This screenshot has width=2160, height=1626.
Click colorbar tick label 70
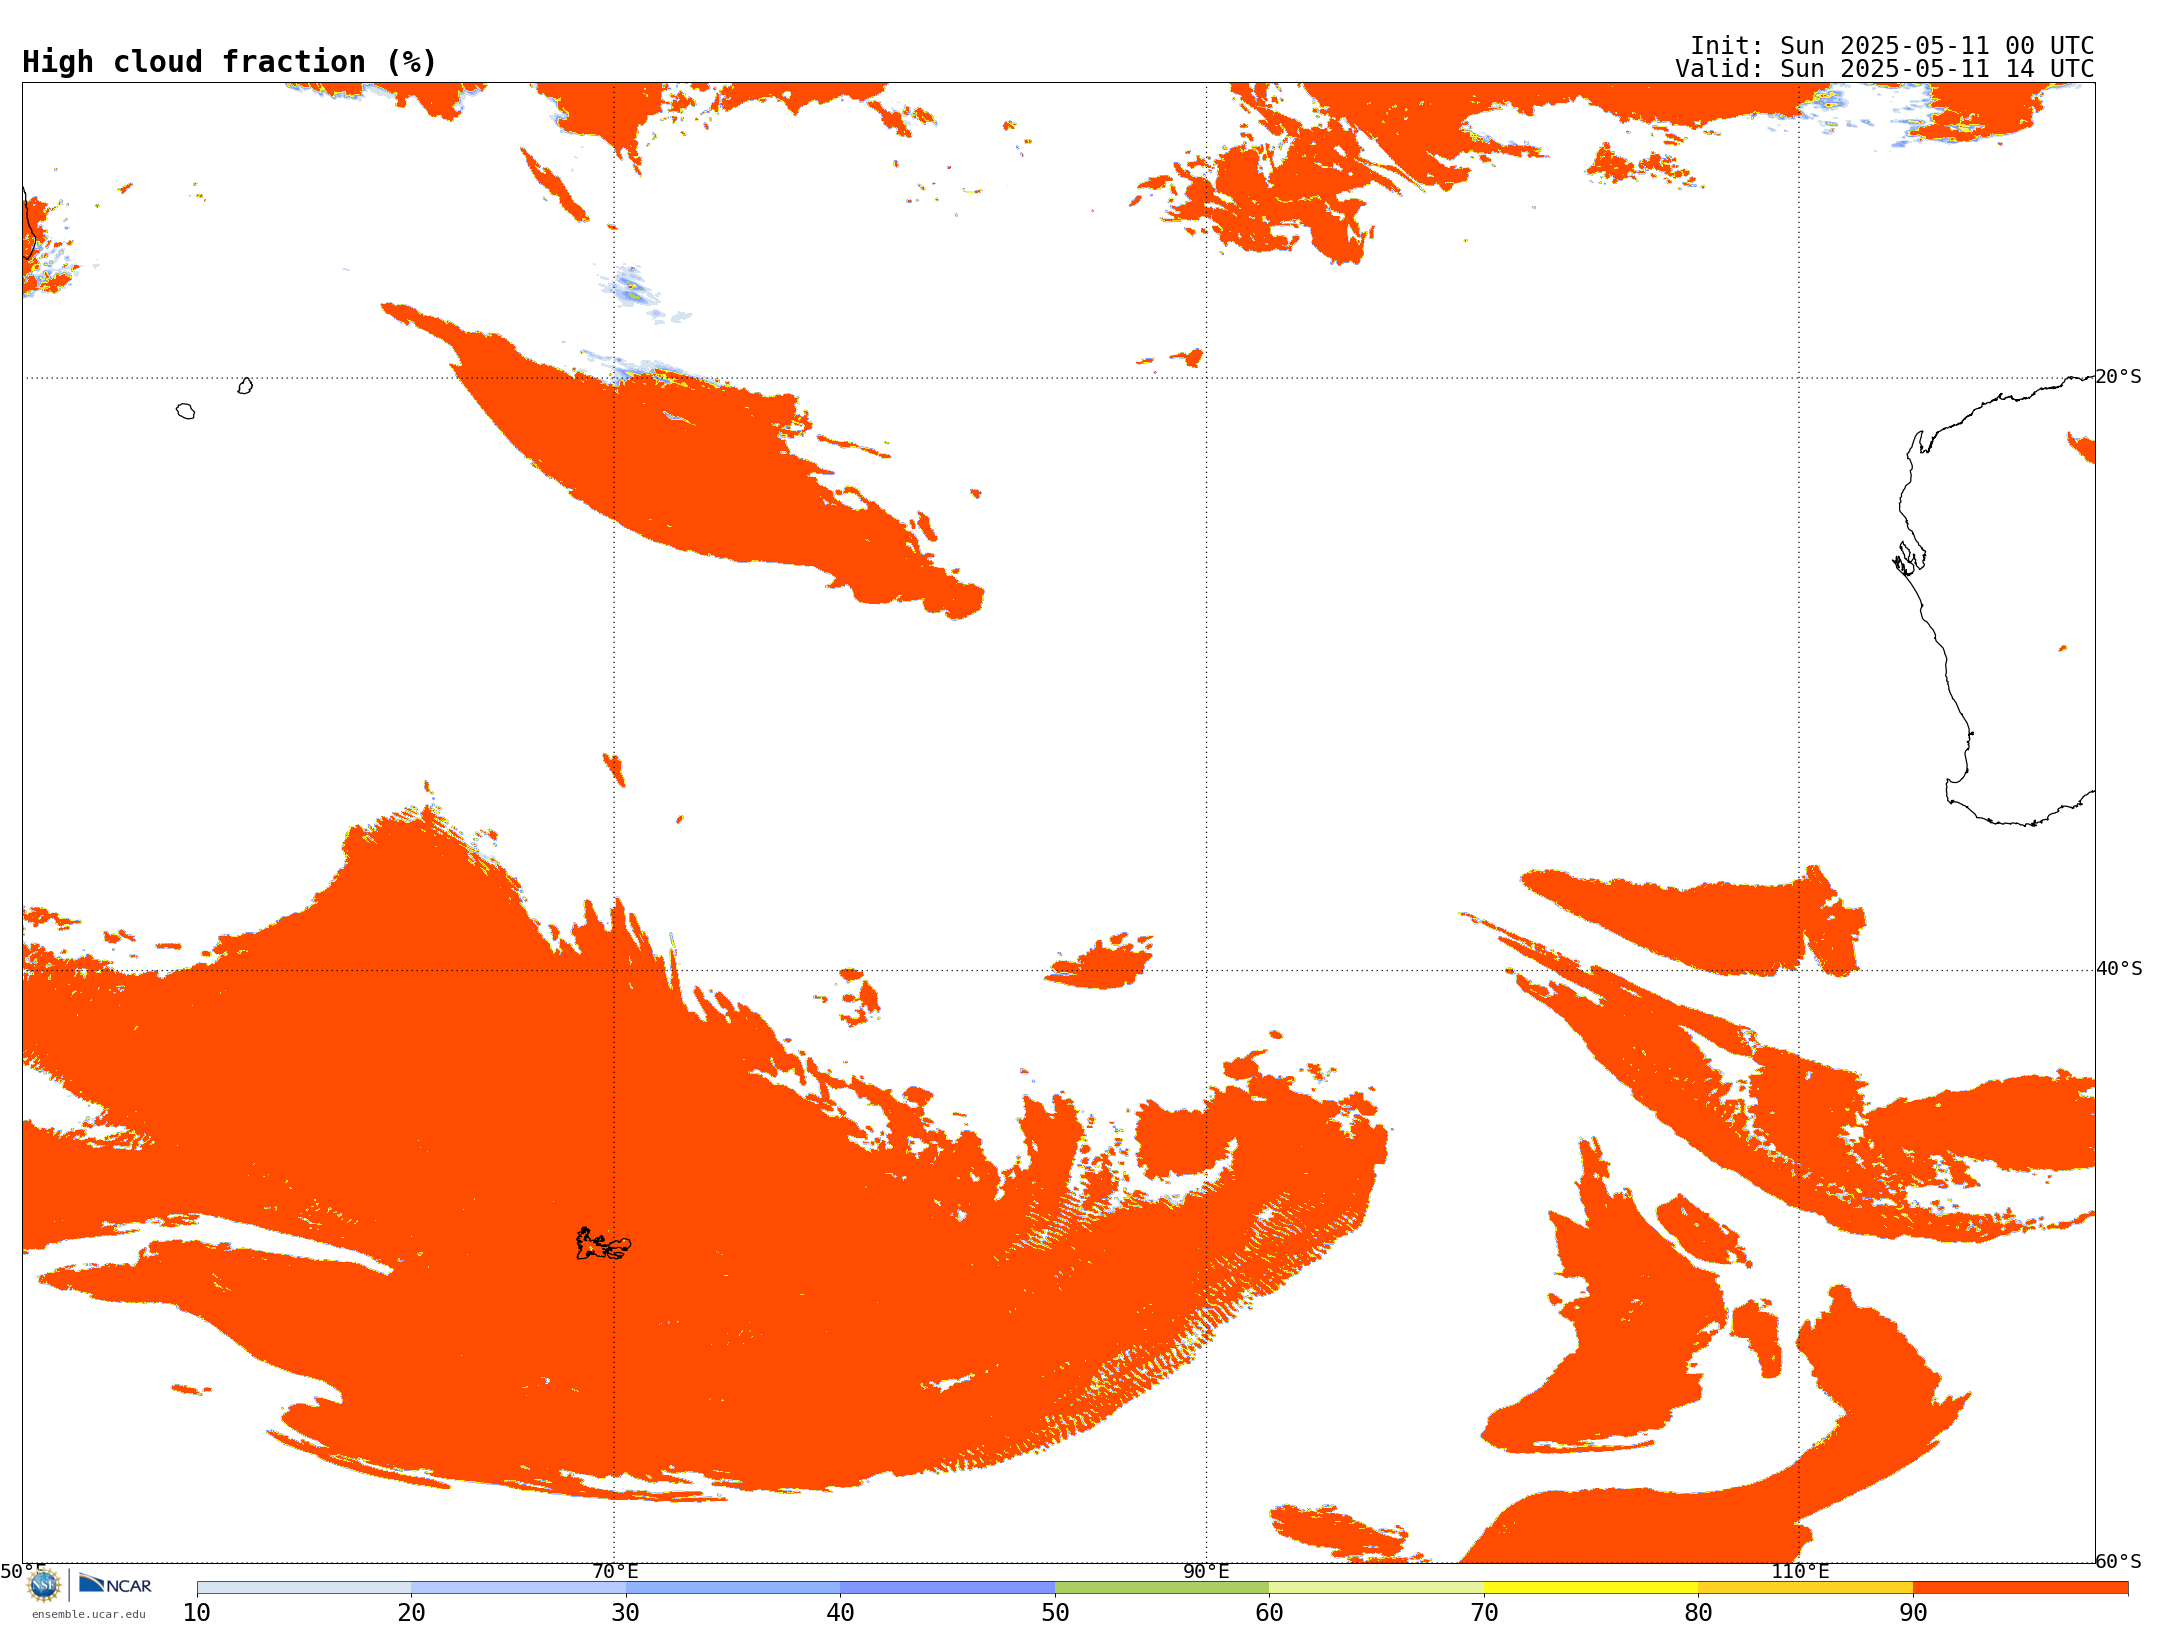coord(1484,1612)
